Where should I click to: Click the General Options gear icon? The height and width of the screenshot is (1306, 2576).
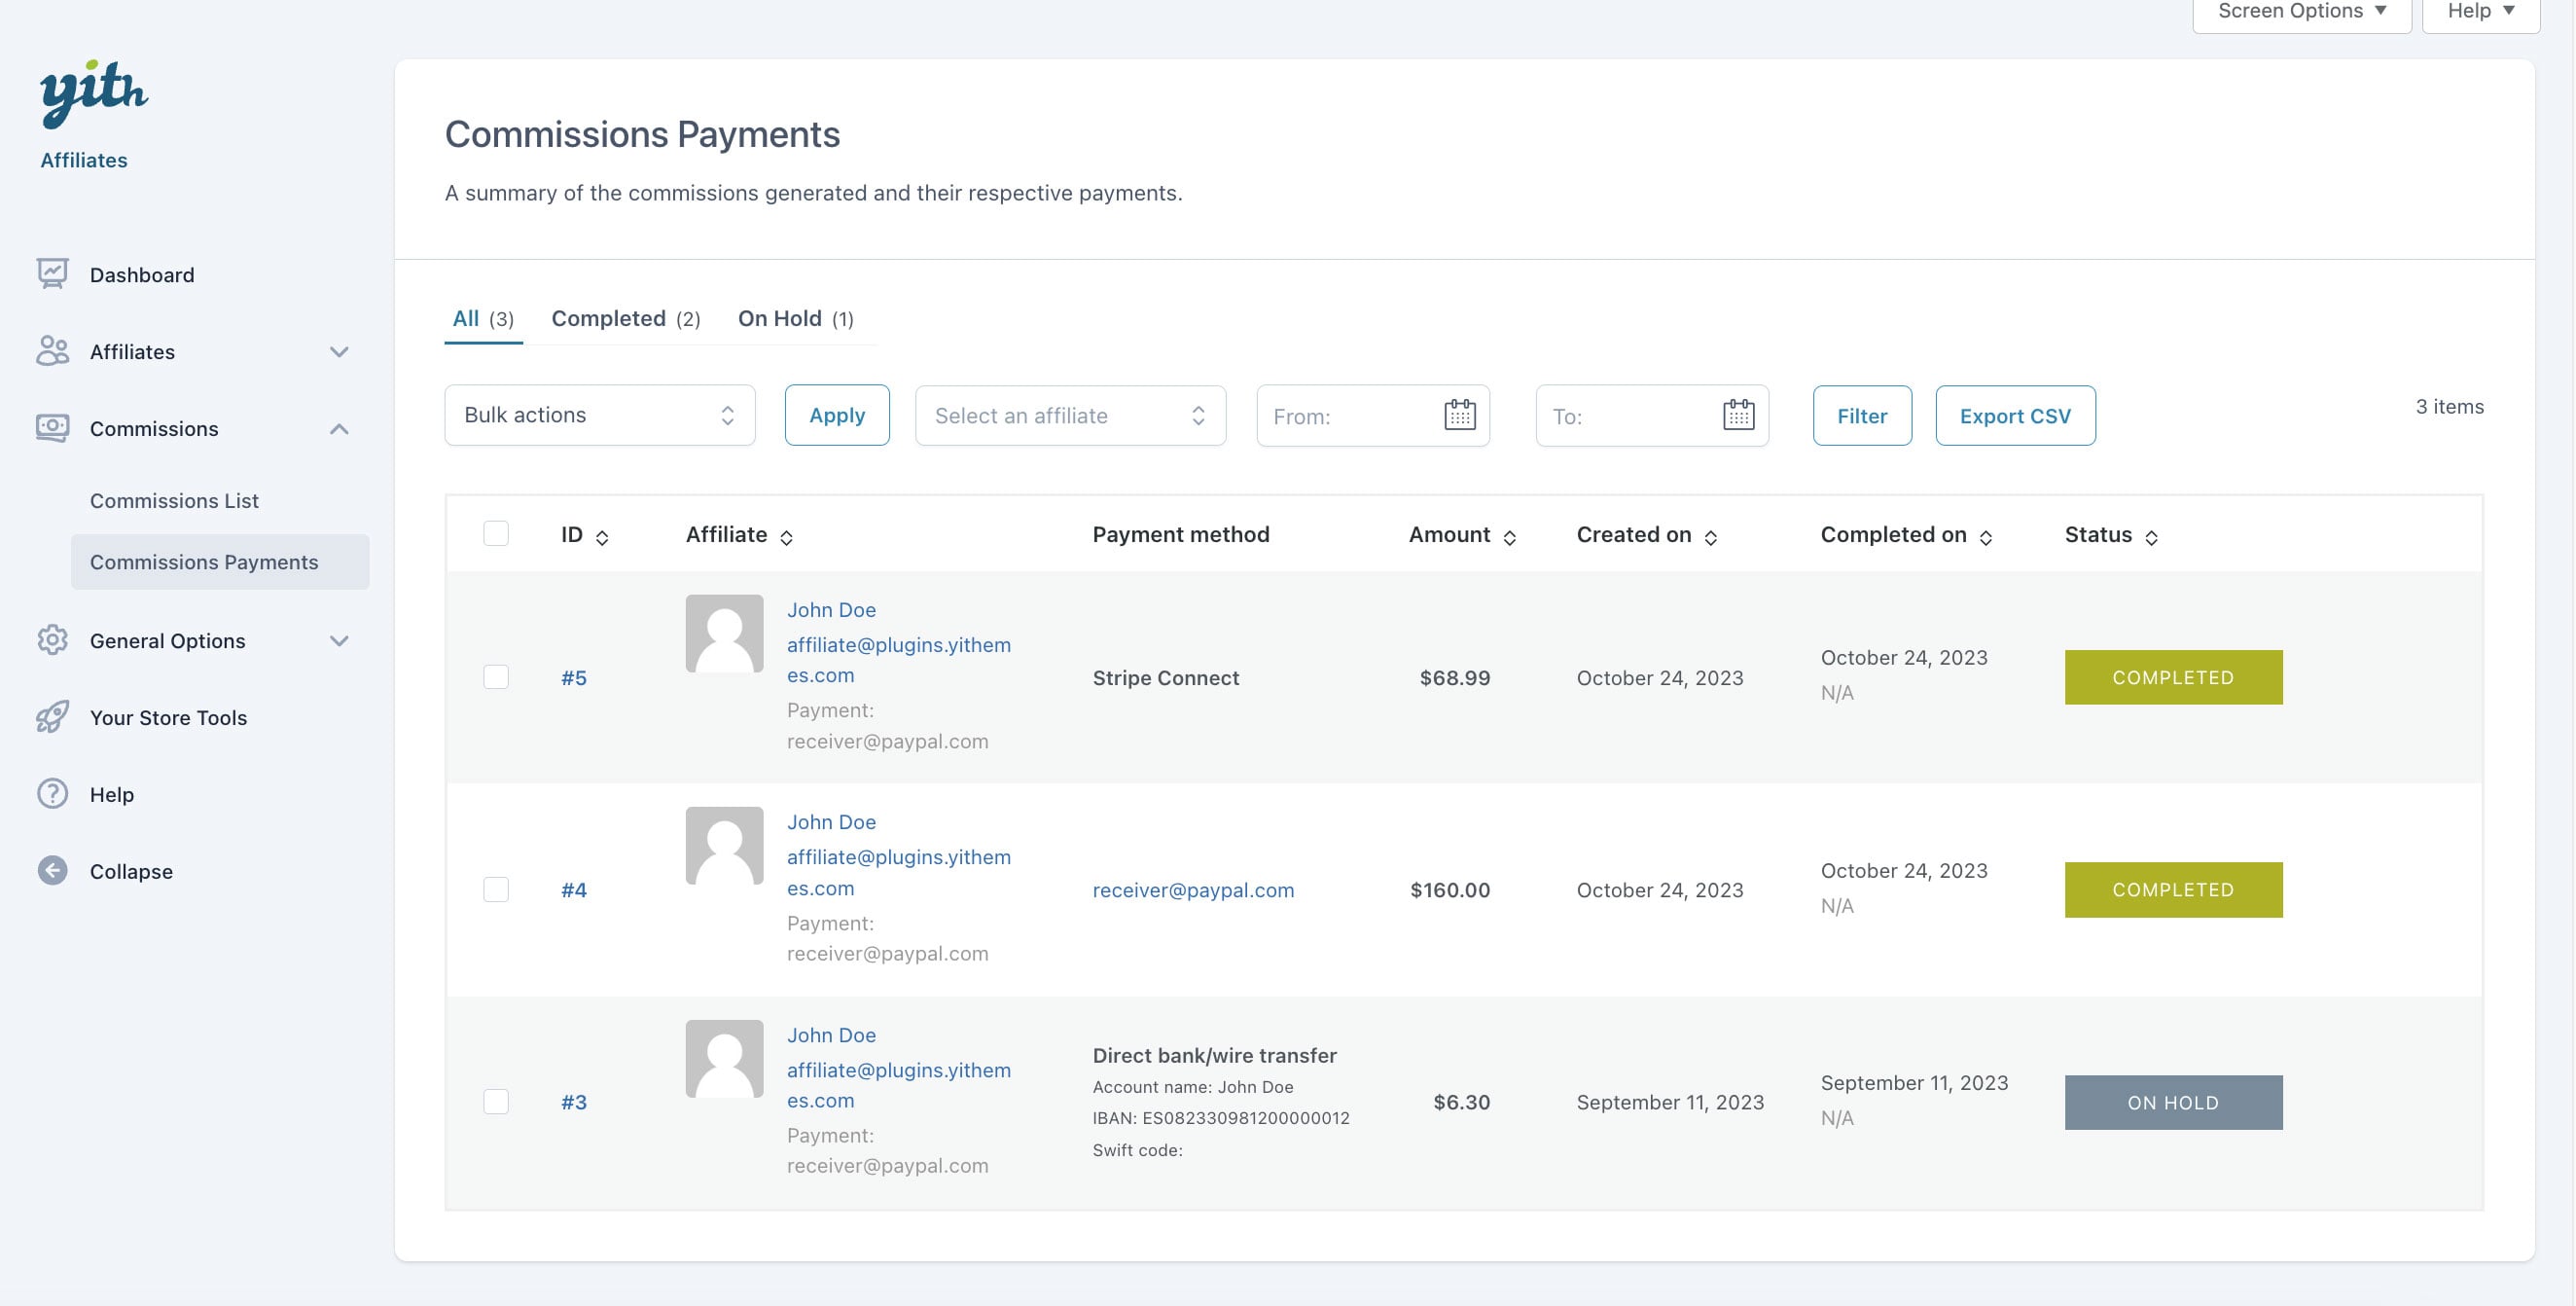pyautogui.click(x=52, y=640)
